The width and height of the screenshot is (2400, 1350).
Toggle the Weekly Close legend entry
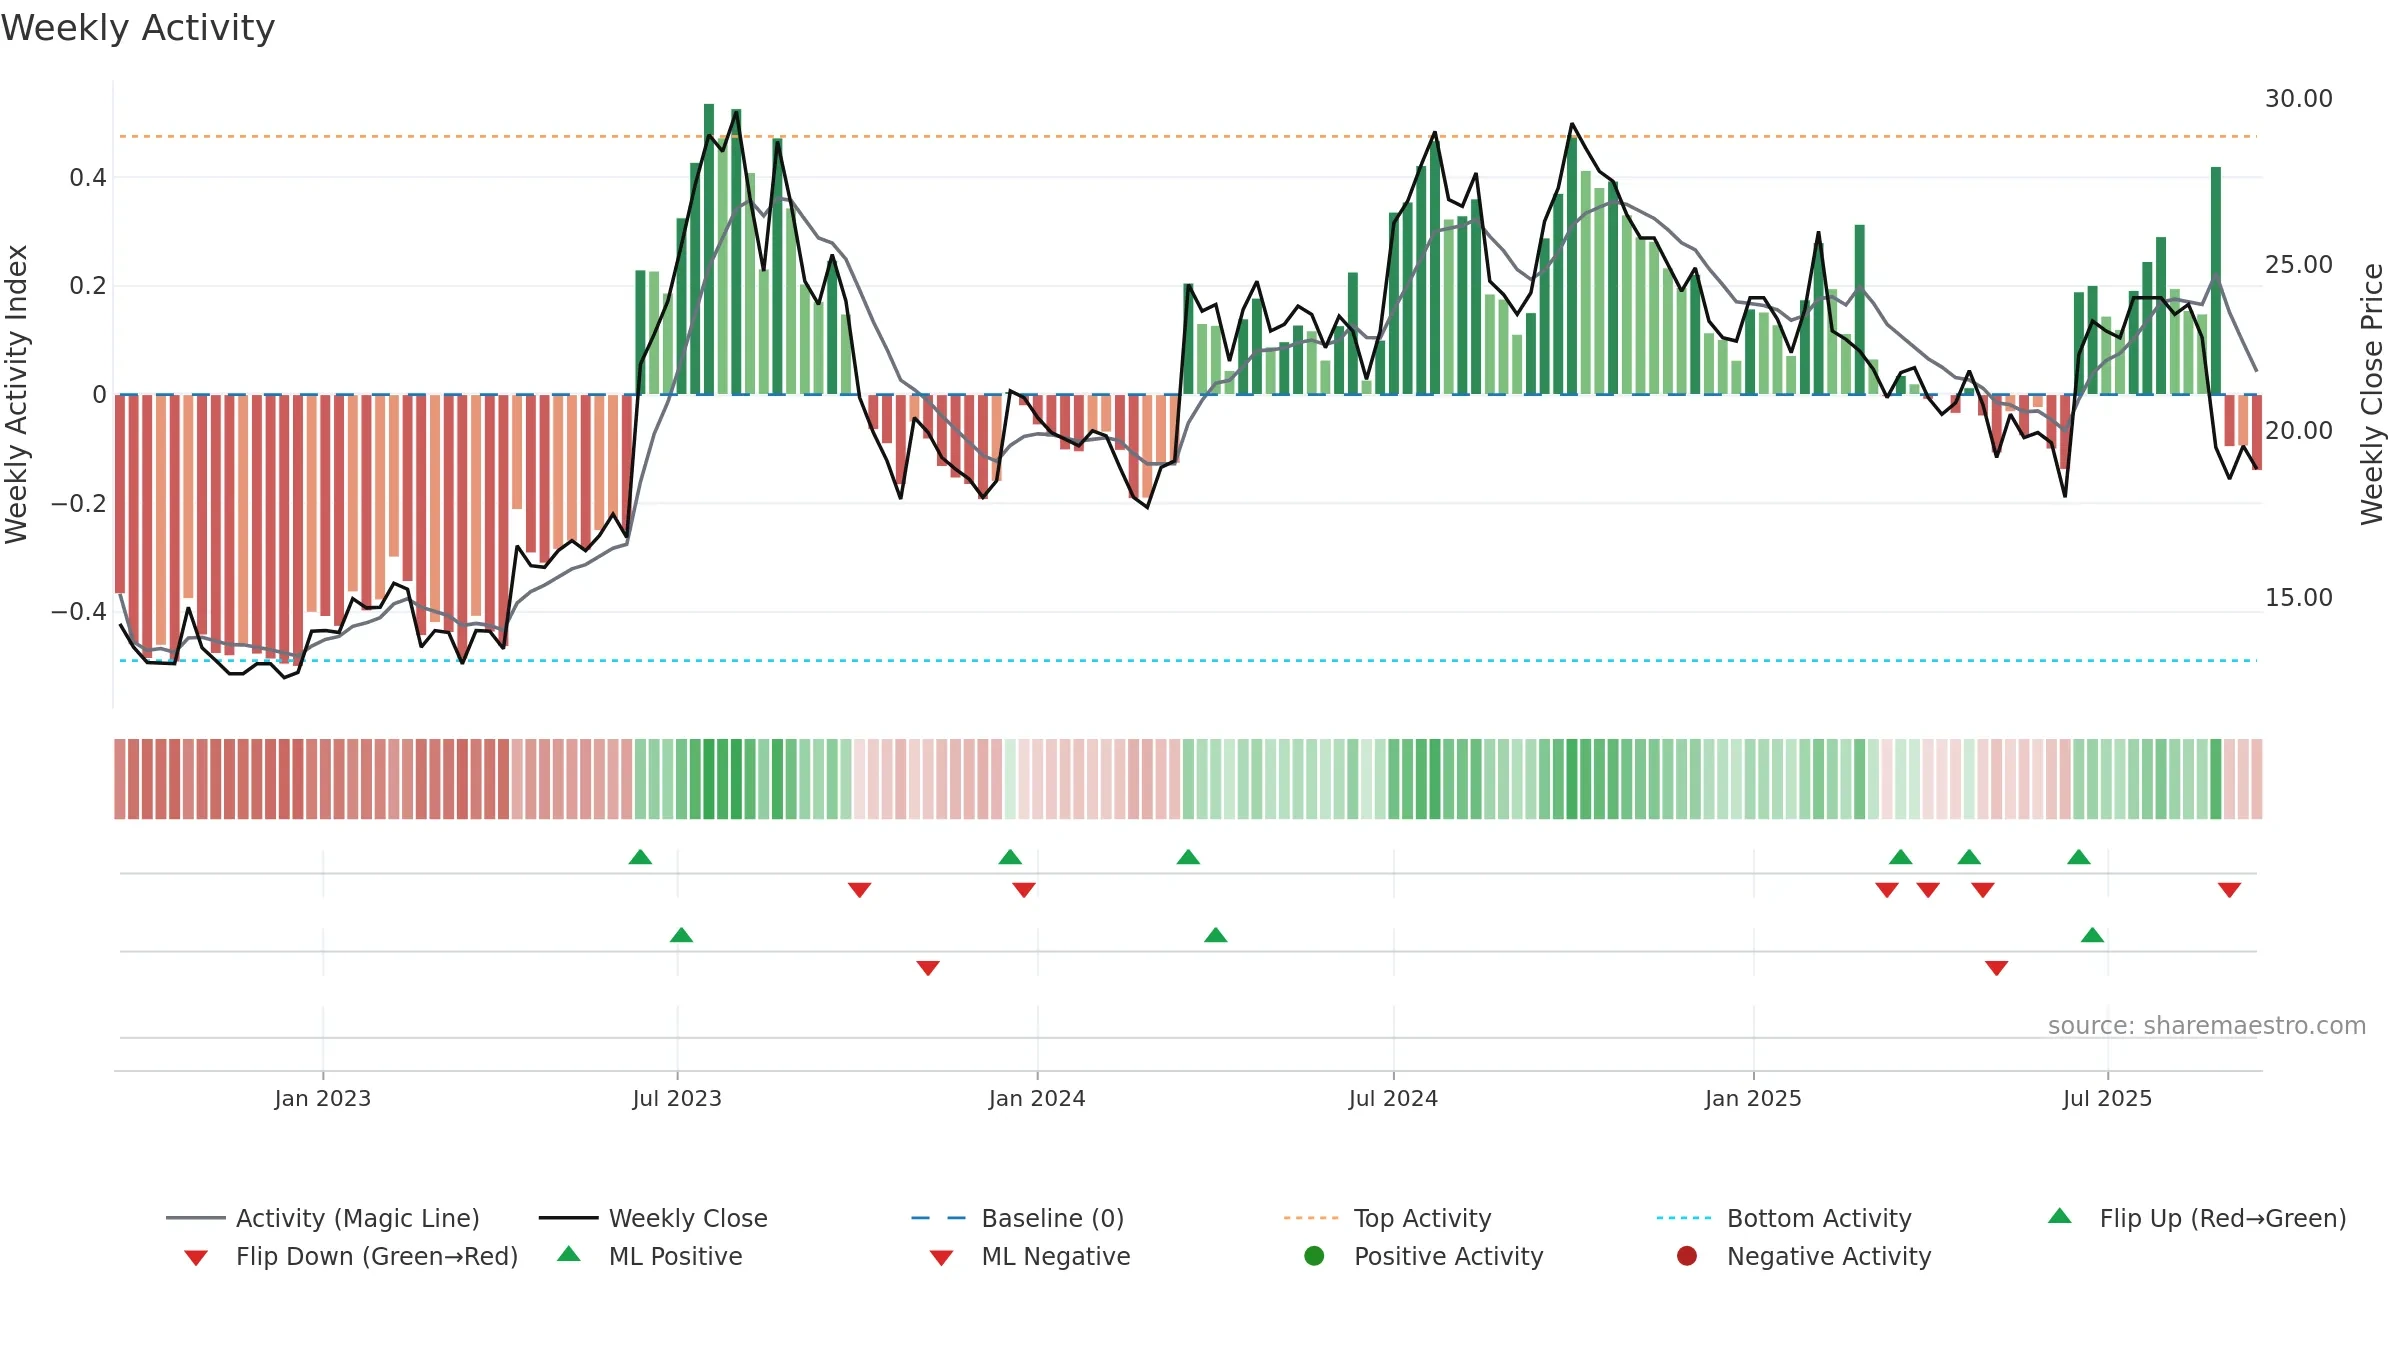653,1218
